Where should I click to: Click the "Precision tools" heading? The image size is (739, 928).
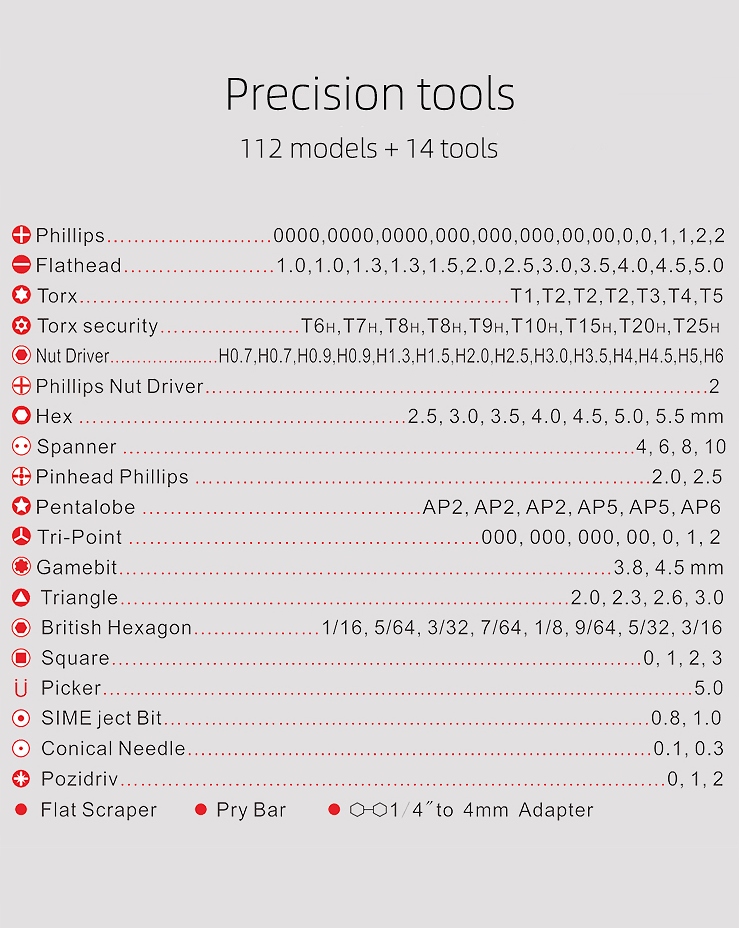pyautogui.click(x=369, y=94)
